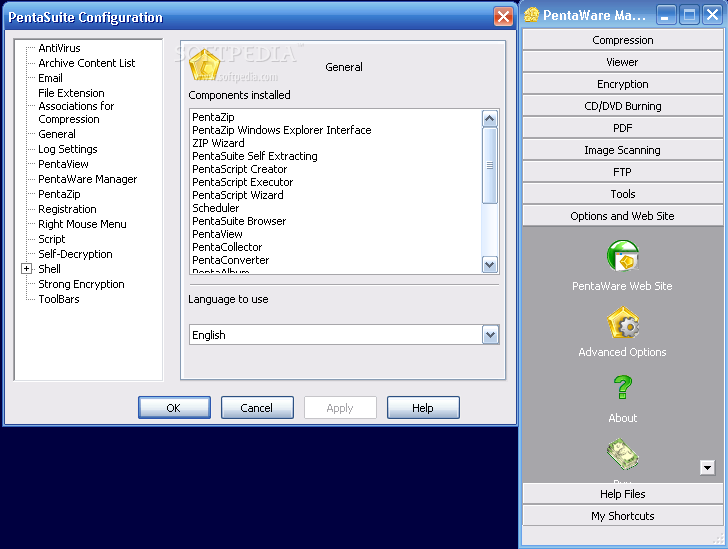Viewport: 728px width, 549px height.
Task: Open the Tools section
Action: [623, 194]
